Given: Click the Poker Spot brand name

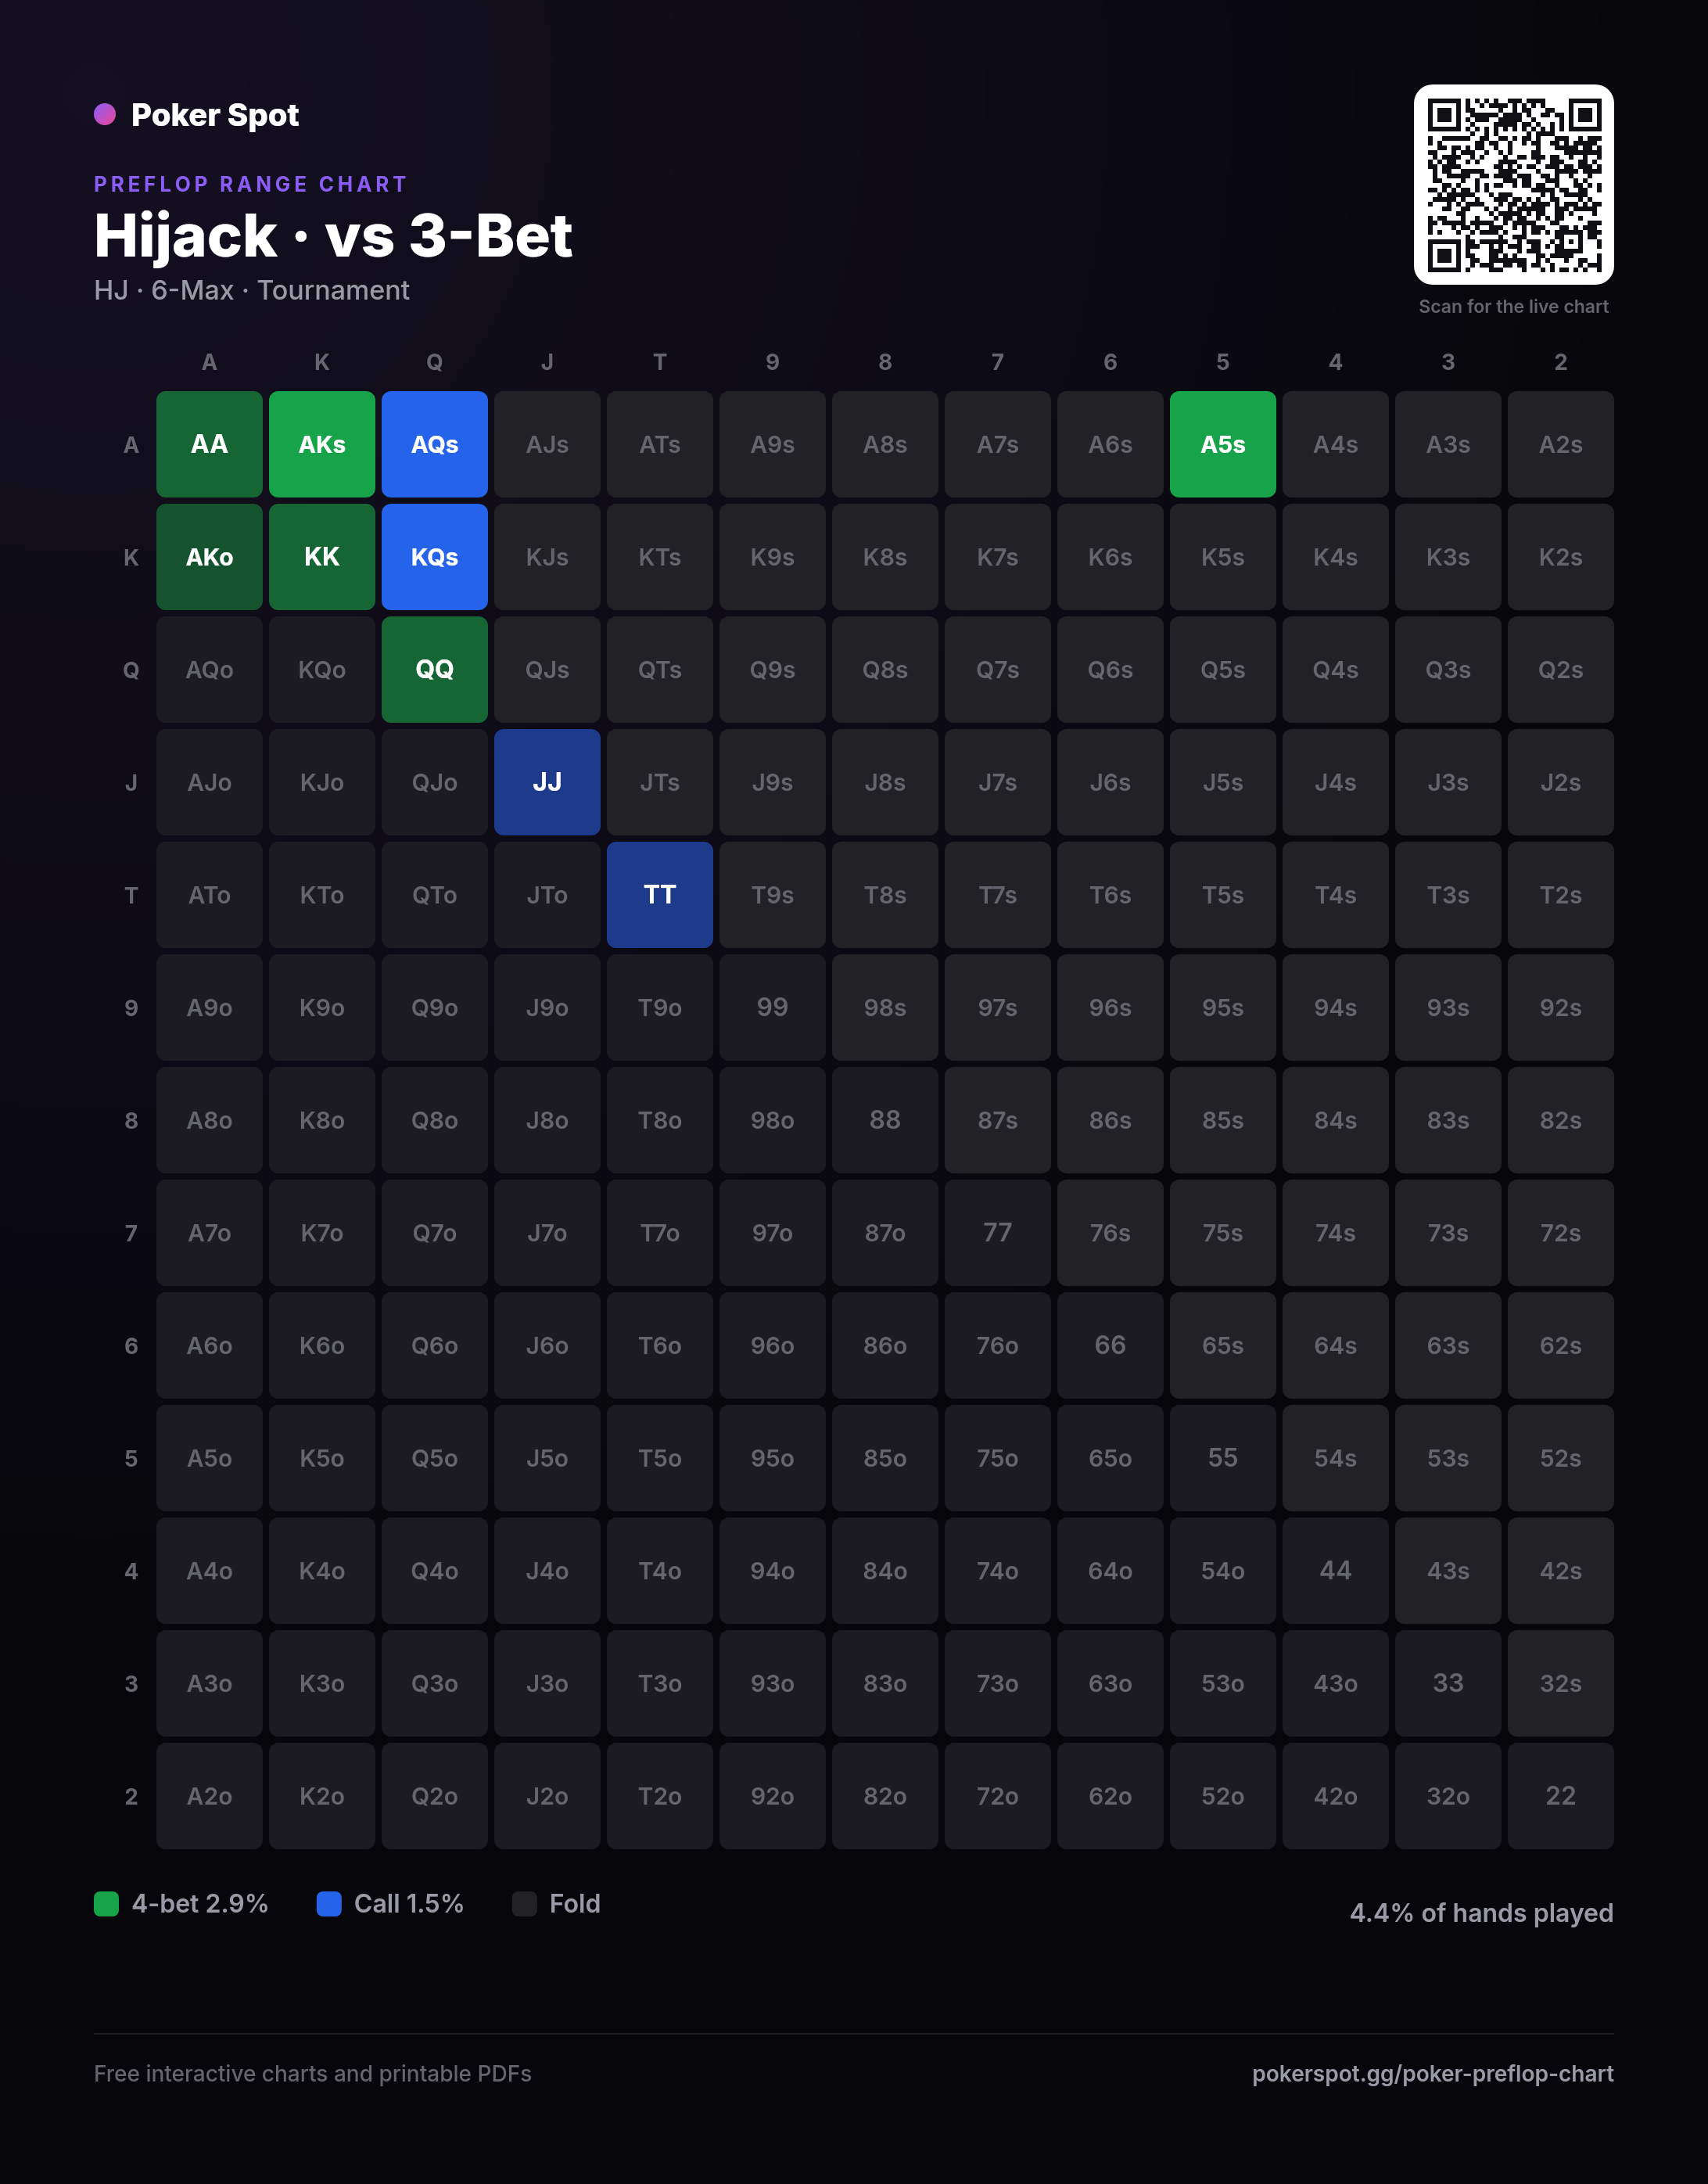Looking at the screenshot, I should click(x=215, y=115).
